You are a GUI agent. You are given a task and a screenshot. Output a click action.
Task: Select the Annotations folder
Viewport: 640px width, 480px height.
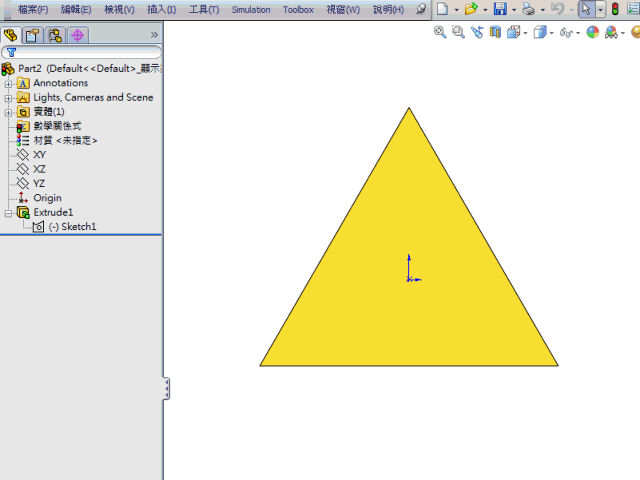52,83
